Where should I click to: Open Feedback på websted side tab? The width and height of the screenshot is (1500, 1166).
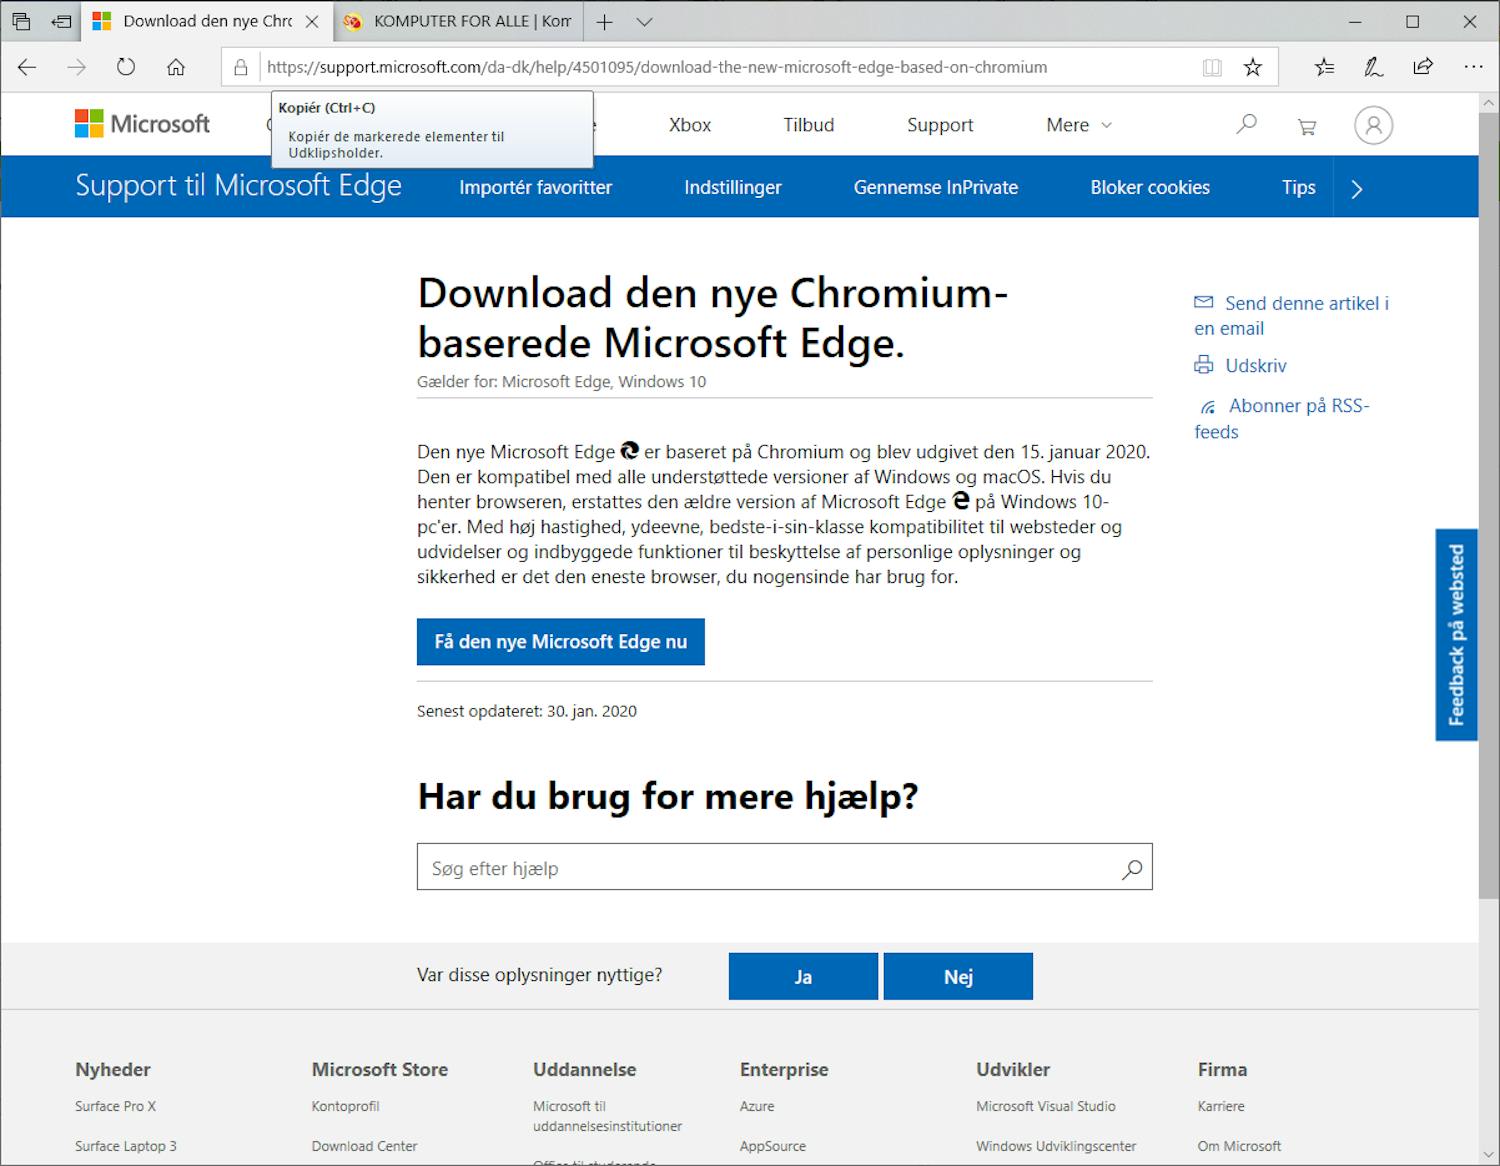(x=1456, y=635)
